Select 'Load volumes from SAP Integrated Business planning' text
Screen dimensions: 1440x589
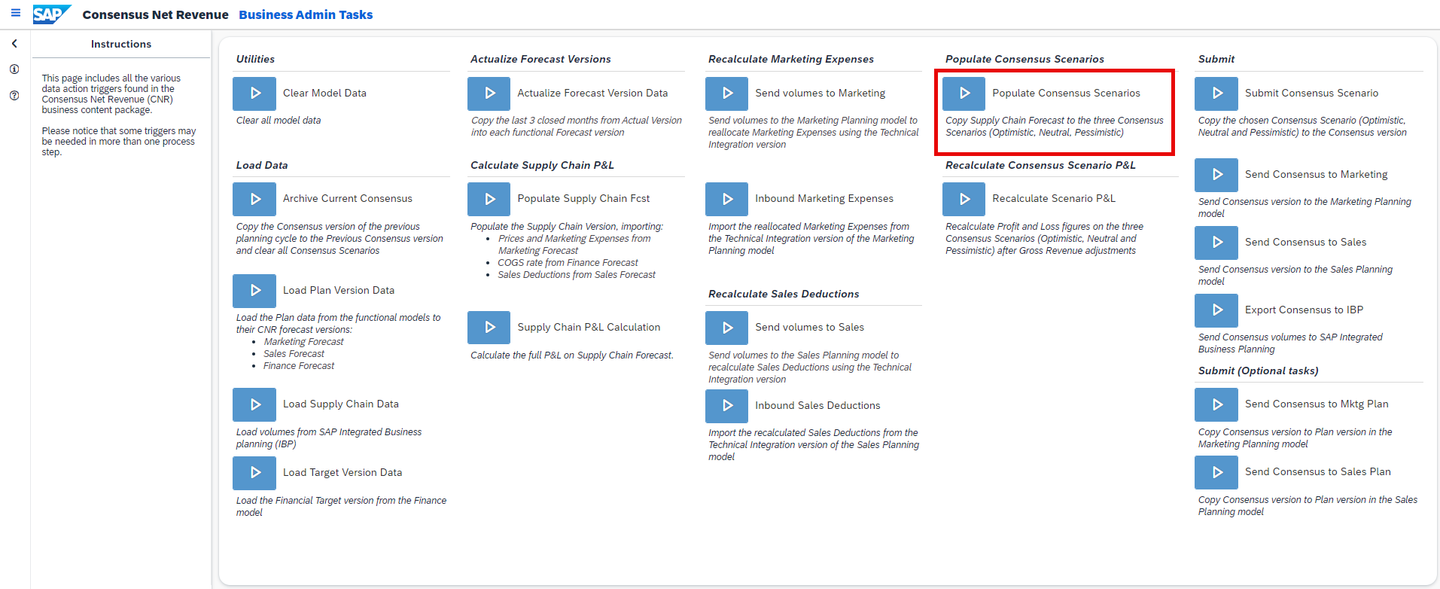[329, 438]
